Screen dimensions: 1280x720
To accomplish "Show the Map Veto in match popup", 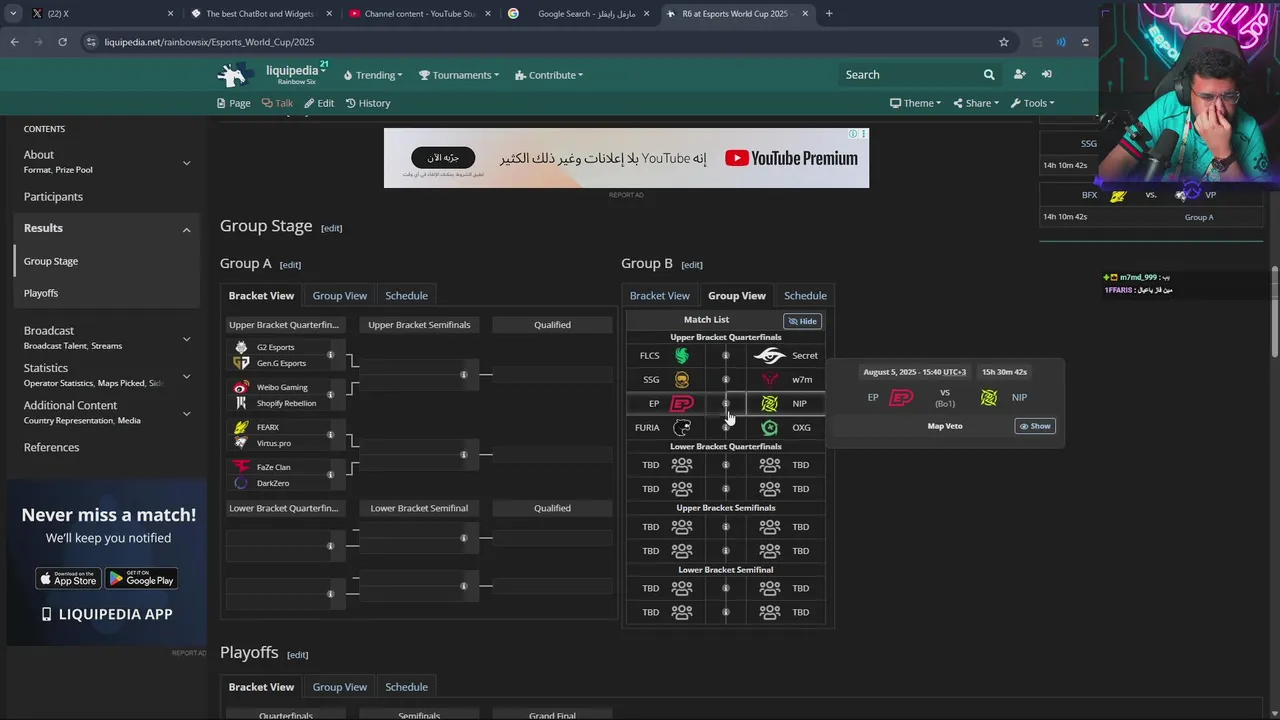I will click(x=1035, y=426).
